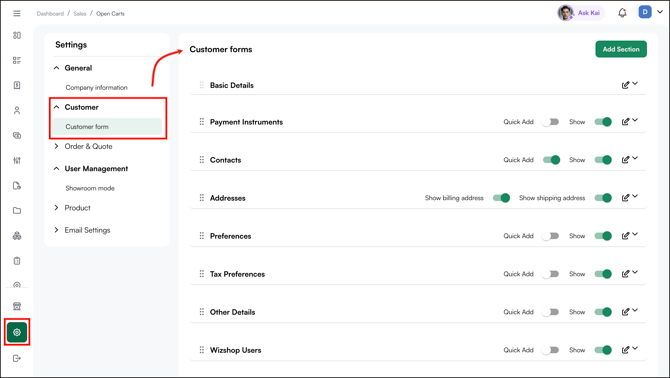Open the user account dropdown arrow
Viewport: 670px width, 378px height.
[660, 12]
